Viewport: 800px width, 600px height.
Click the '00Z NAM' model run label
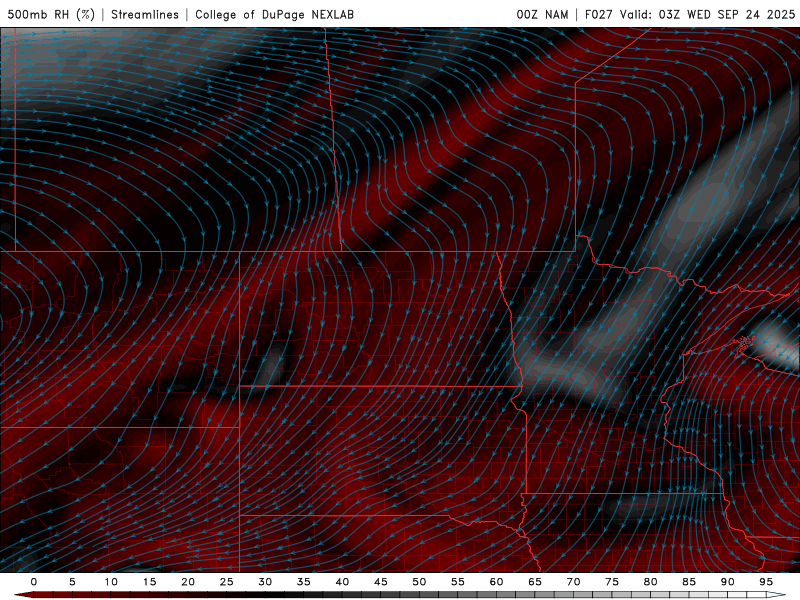(x=542, y=14)
